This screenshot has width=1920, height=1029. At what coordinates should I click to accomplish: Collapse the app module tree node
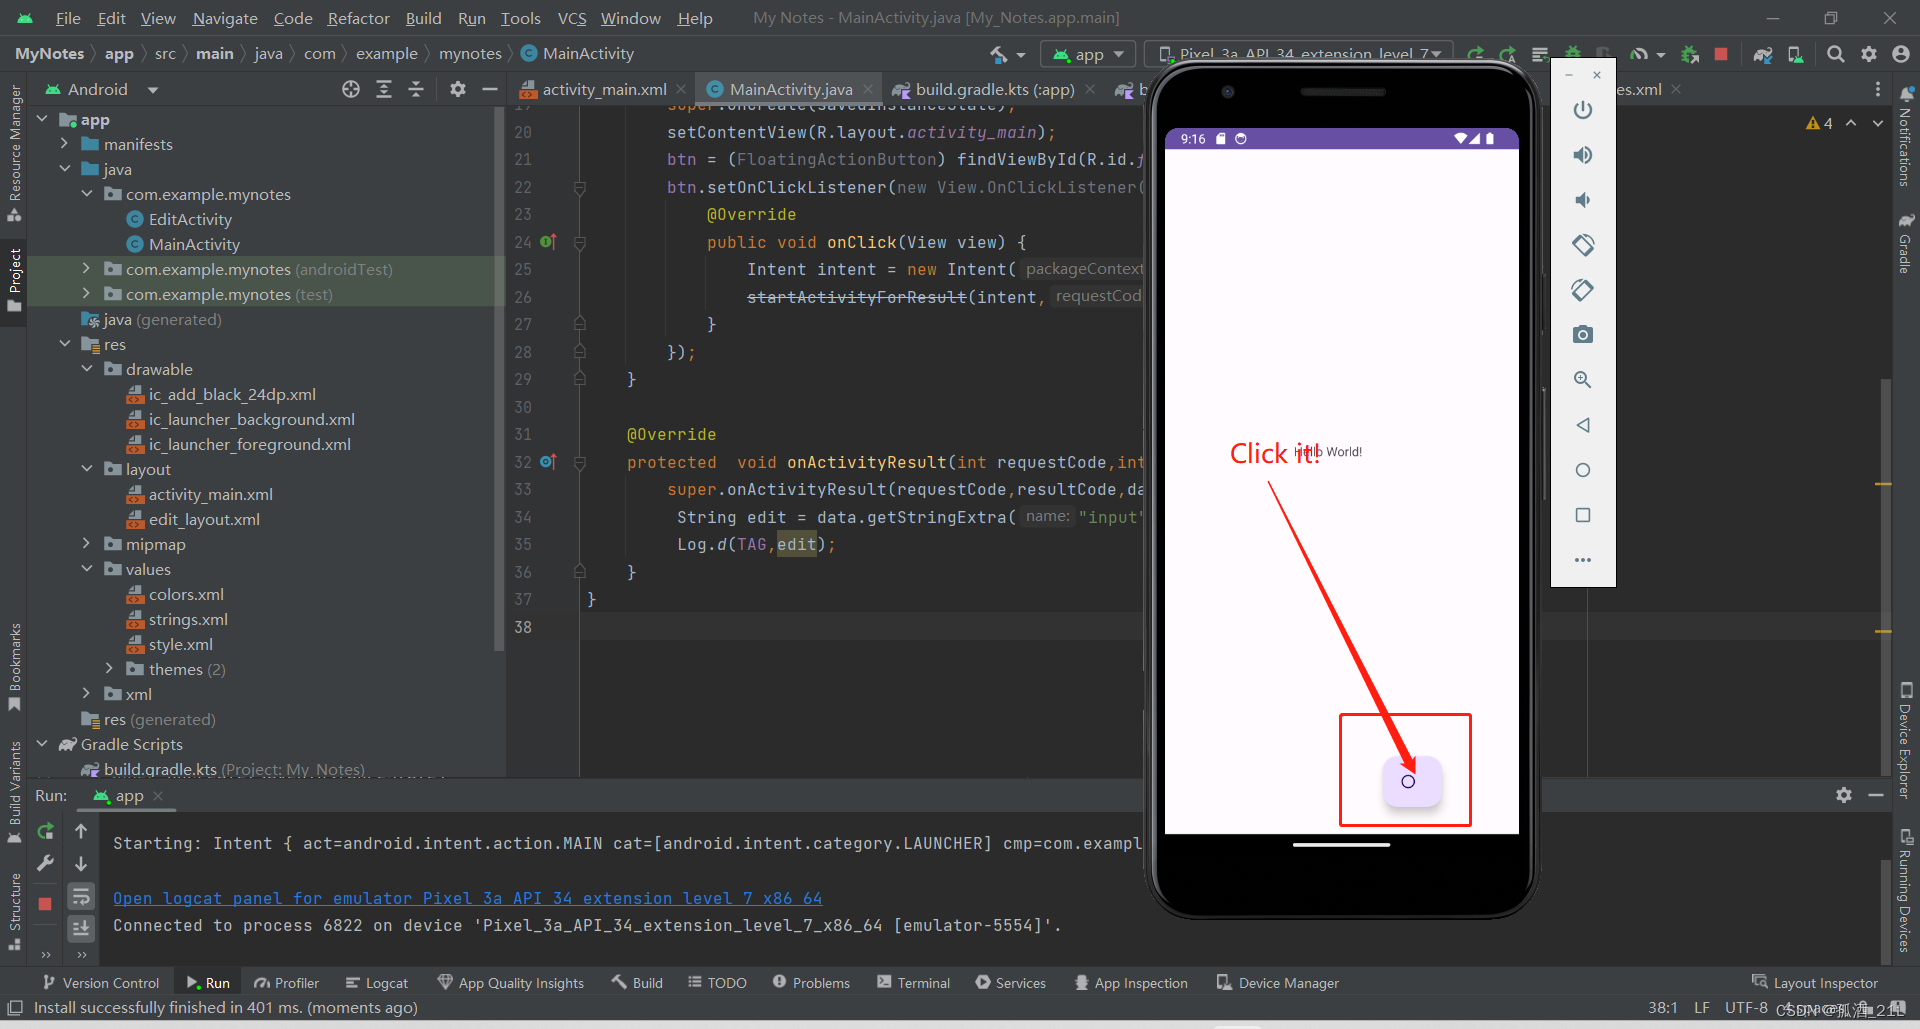pyautogui.click(x=42, y=119)
